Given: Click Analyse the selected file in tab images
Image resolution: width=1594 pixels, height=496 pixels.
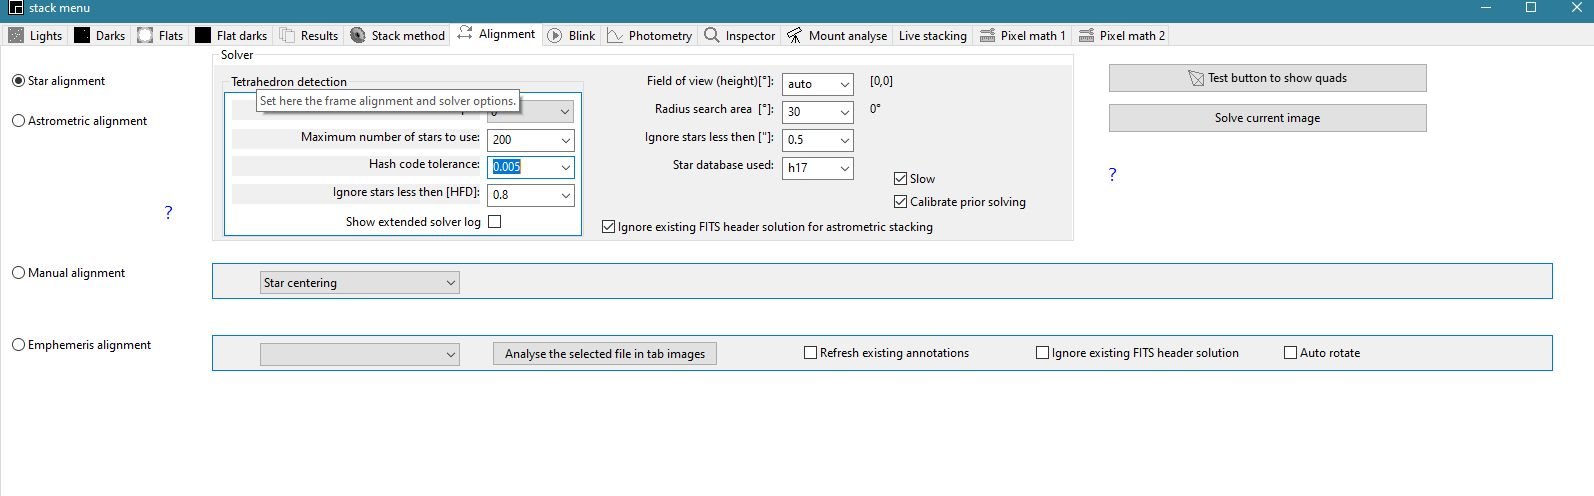Looking at the screenshot, I should coord(604,354).
